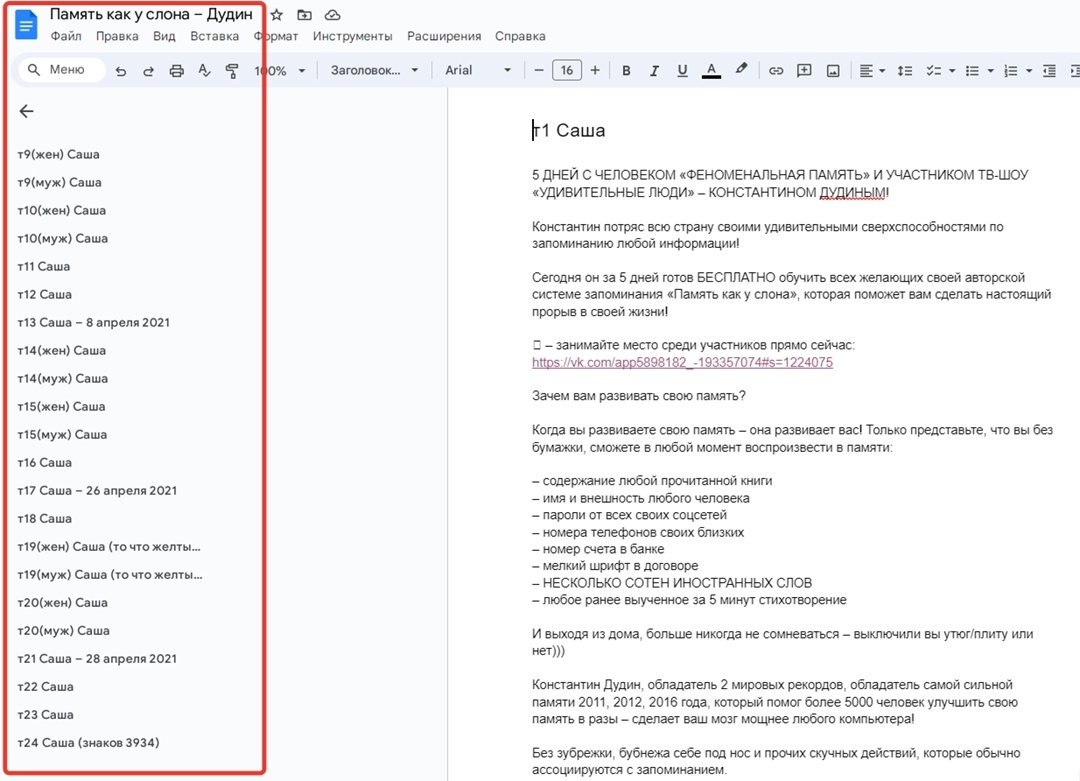Click the font size field showing 16
Image resolution: width=1080 pixels, height=781 pixels.
[567, 70]
